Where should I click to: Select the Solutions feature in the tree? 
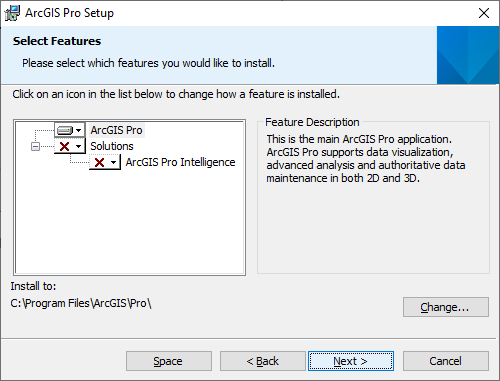[112, 146]
